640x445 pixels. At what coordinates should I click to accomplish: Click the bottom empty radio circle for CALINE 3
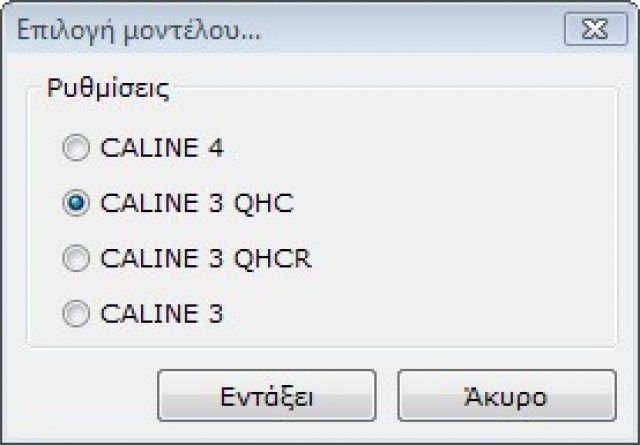pos(75,315)
